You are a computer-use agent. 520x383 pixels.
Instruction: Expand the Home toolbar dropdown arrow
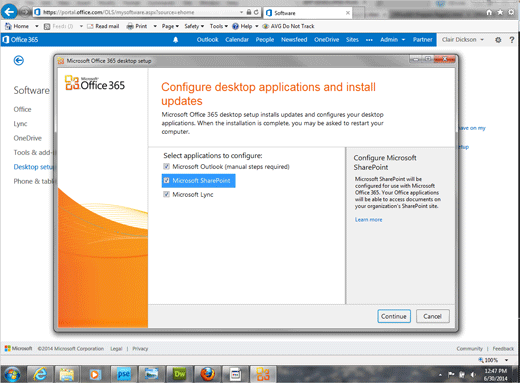[37, 26]
